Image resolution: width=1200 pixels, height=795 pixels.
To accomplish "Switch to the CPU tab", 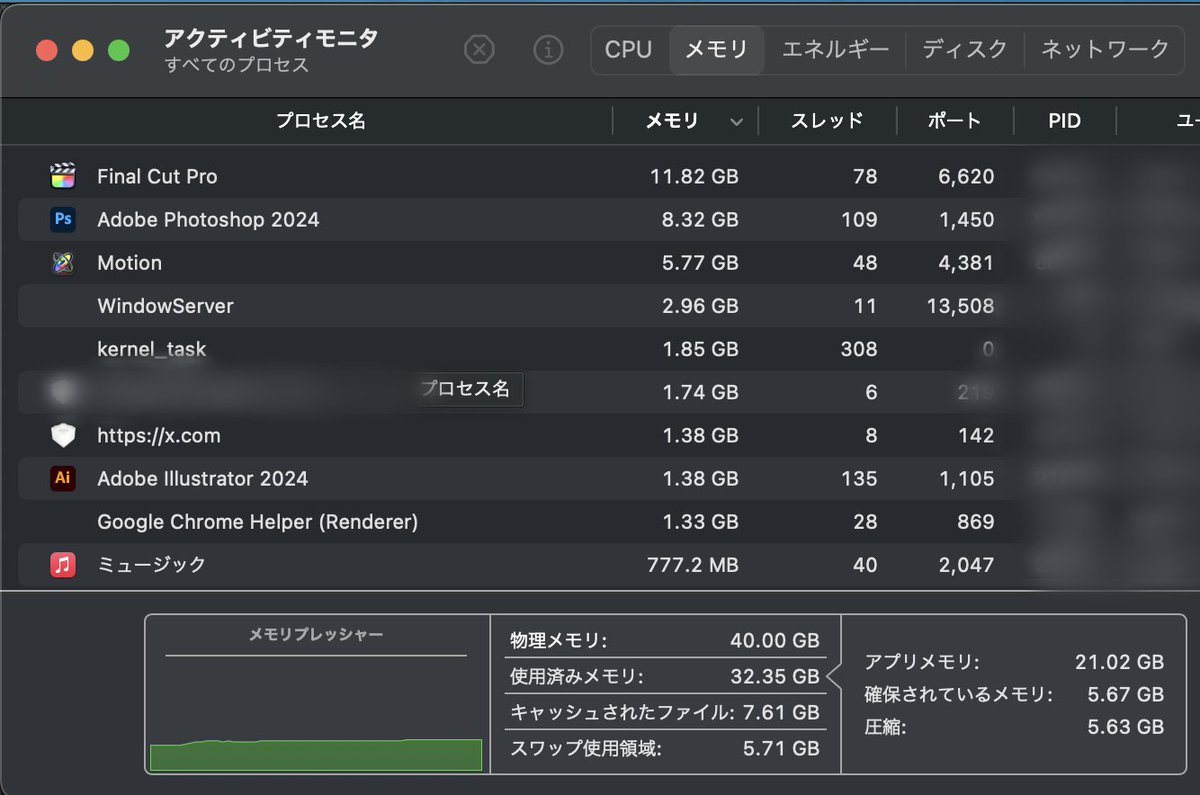I will (629, 49).
